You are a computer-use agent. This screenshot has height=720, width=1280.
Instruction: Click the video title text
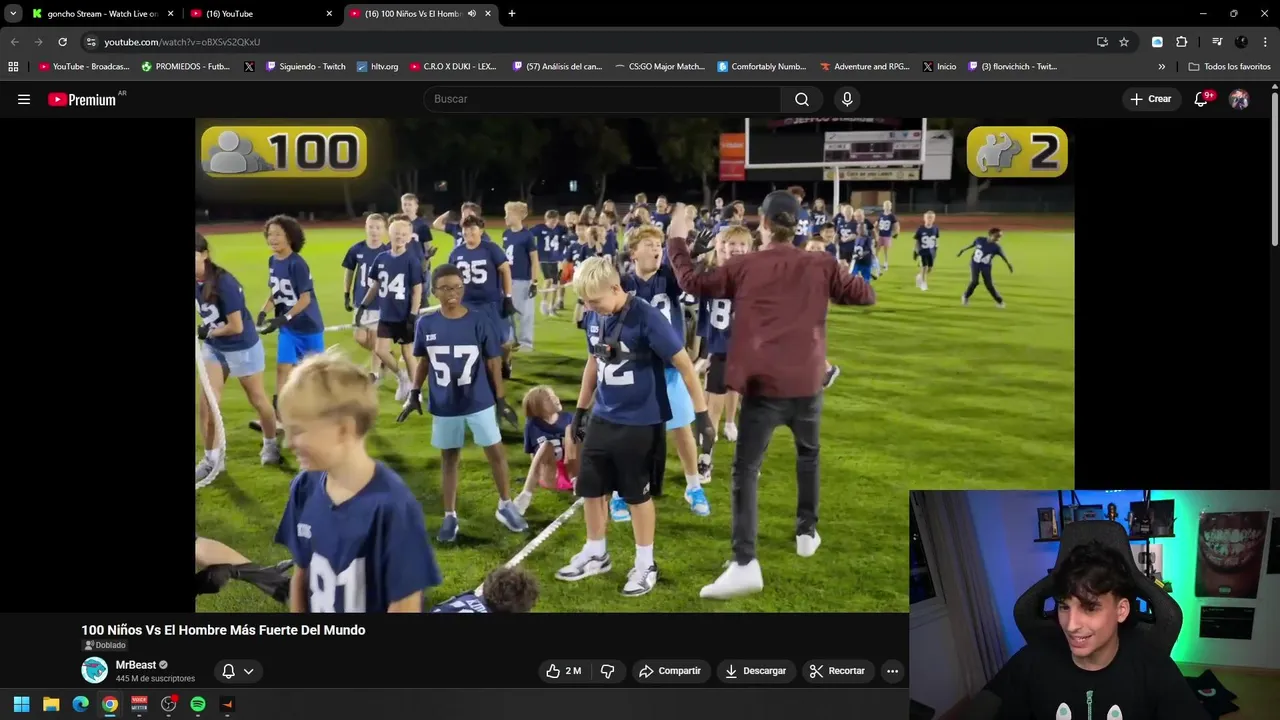pos(223,630)
